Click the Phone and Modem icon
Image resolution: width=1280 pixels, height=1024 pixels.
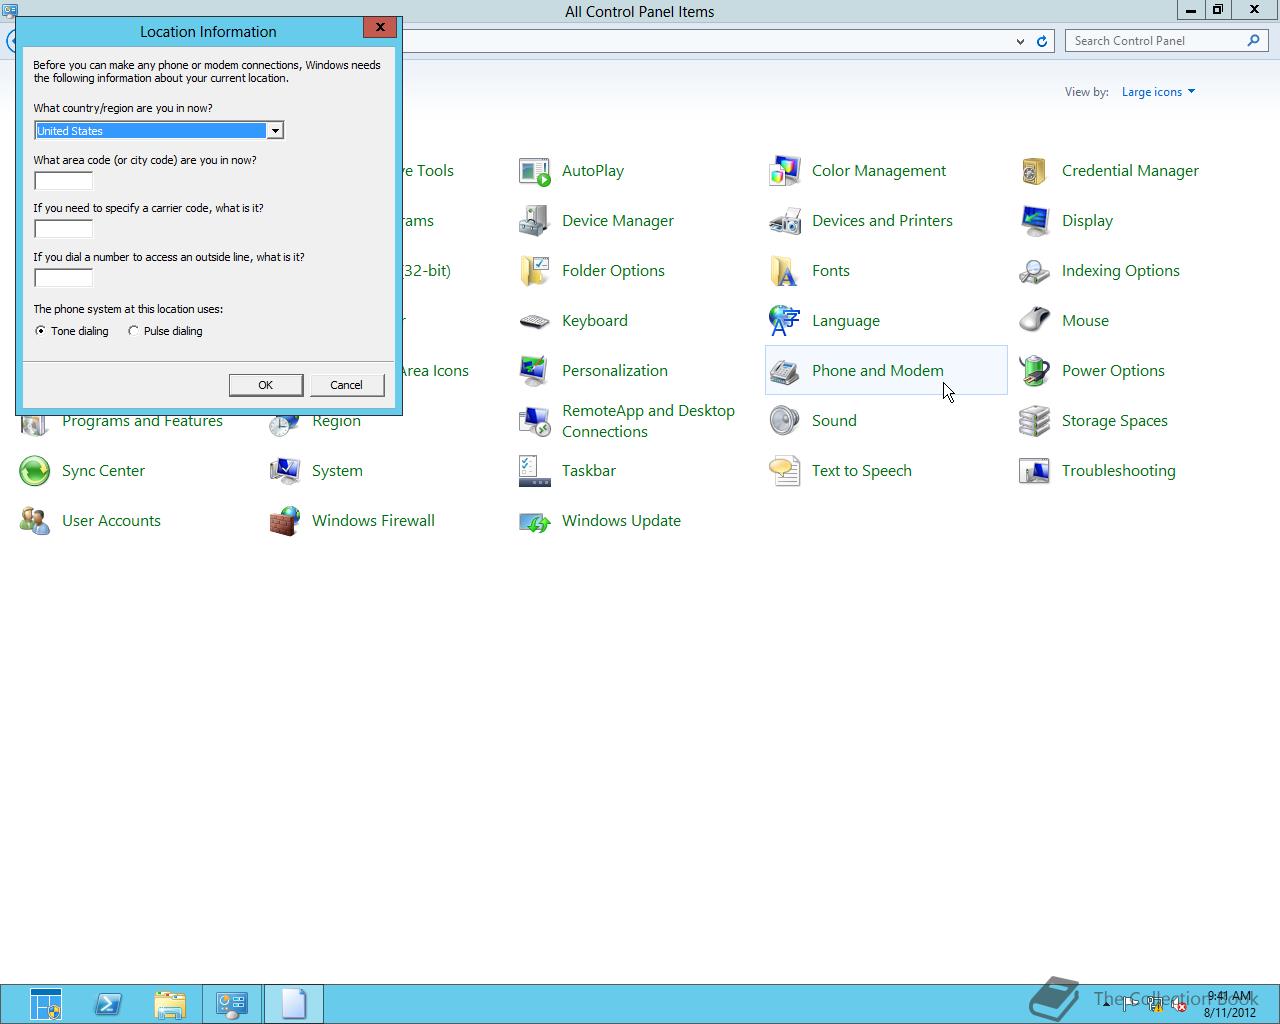point(785,371)
